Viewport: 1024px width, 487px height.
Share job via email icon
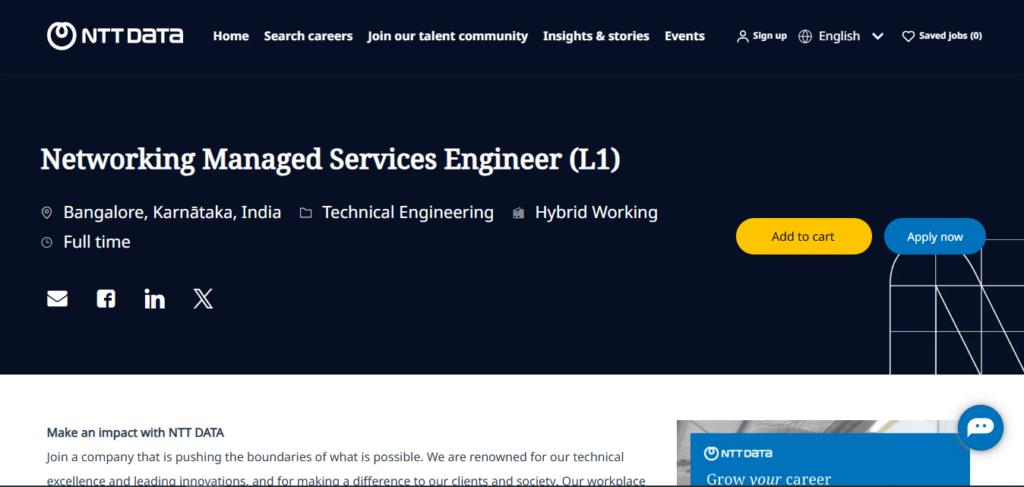57,299
